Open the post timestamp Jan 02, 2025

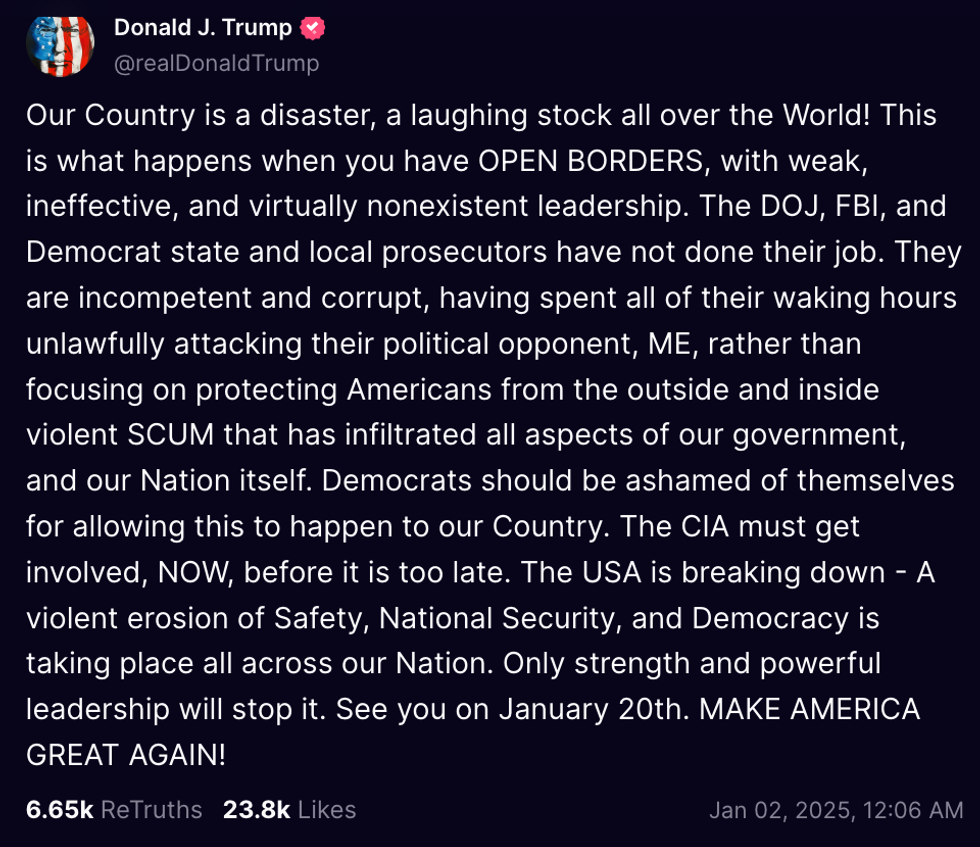pos(838,810)
